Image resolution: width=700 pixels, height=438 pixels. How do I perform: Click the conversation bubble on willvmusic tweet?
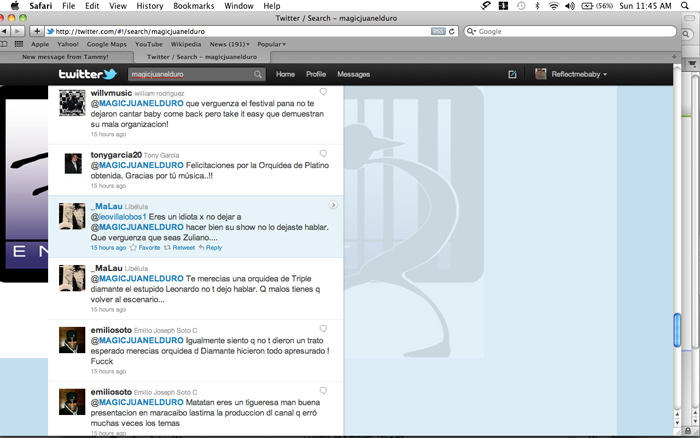click(x=323, y=92)
